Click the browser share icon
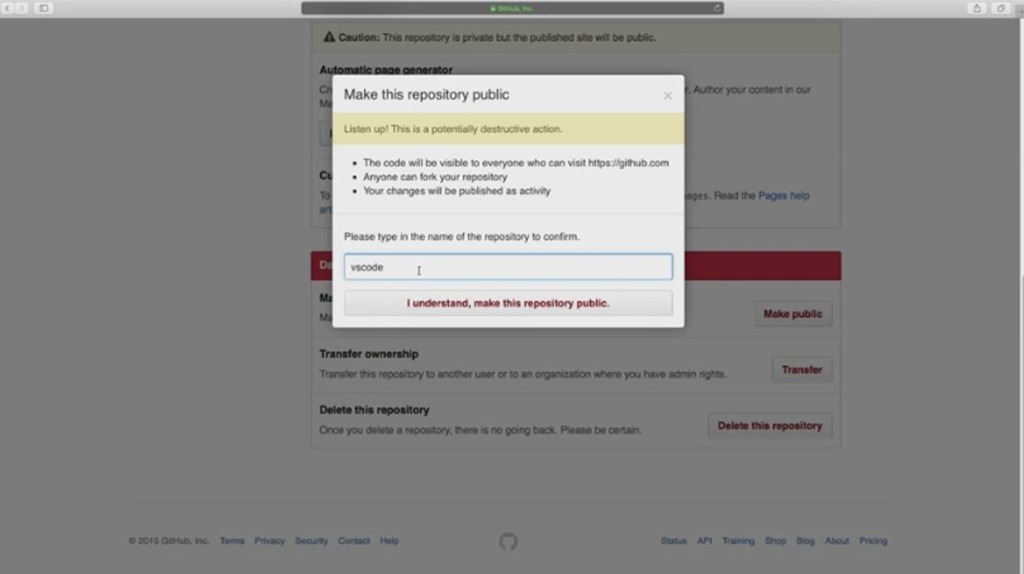 point(977,8)
